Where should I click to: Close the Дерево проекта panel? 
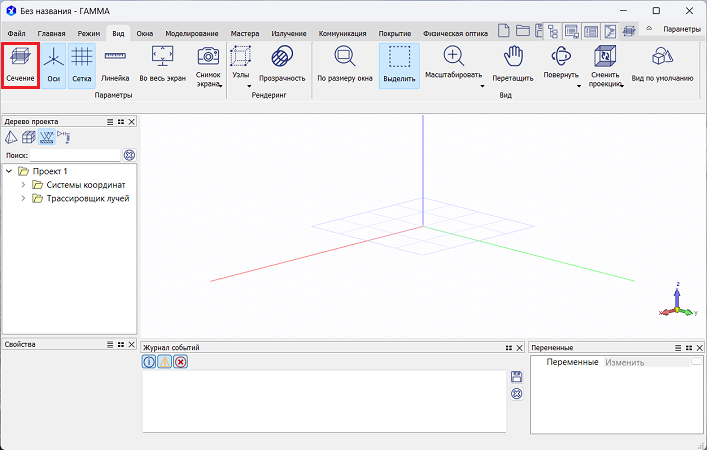point(132,121)
